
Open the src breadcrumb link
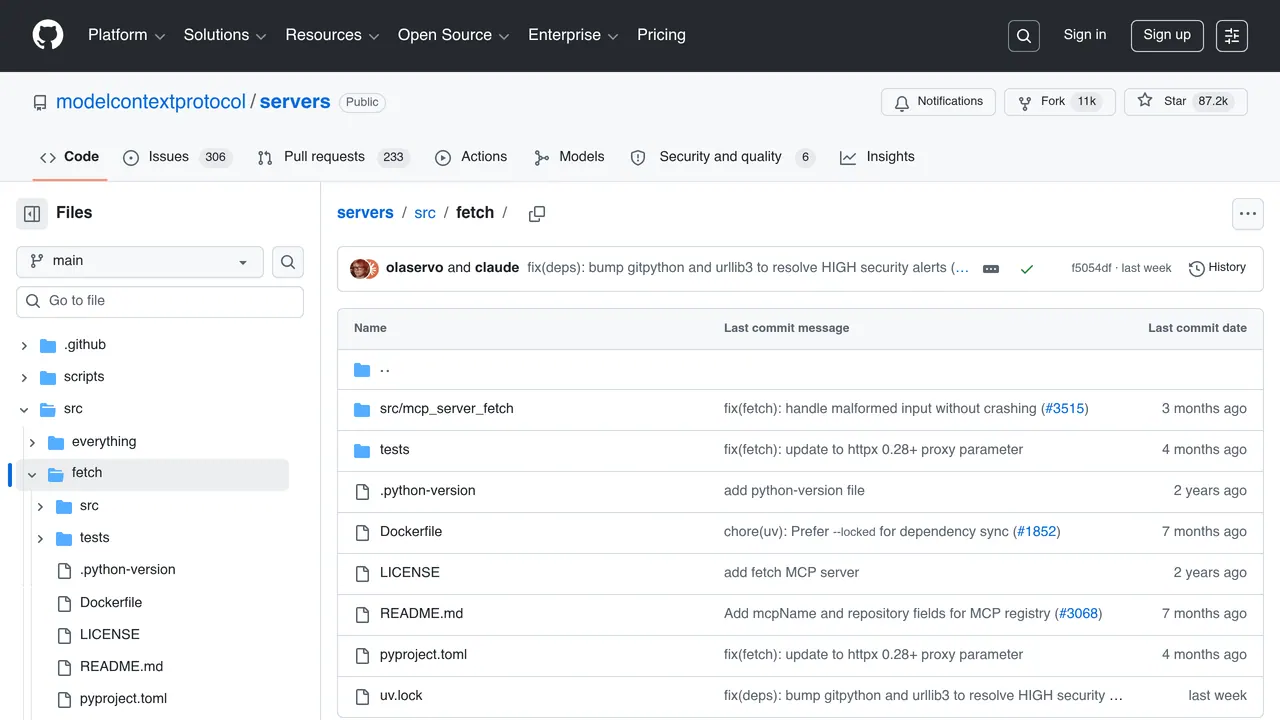coord(425,213)
